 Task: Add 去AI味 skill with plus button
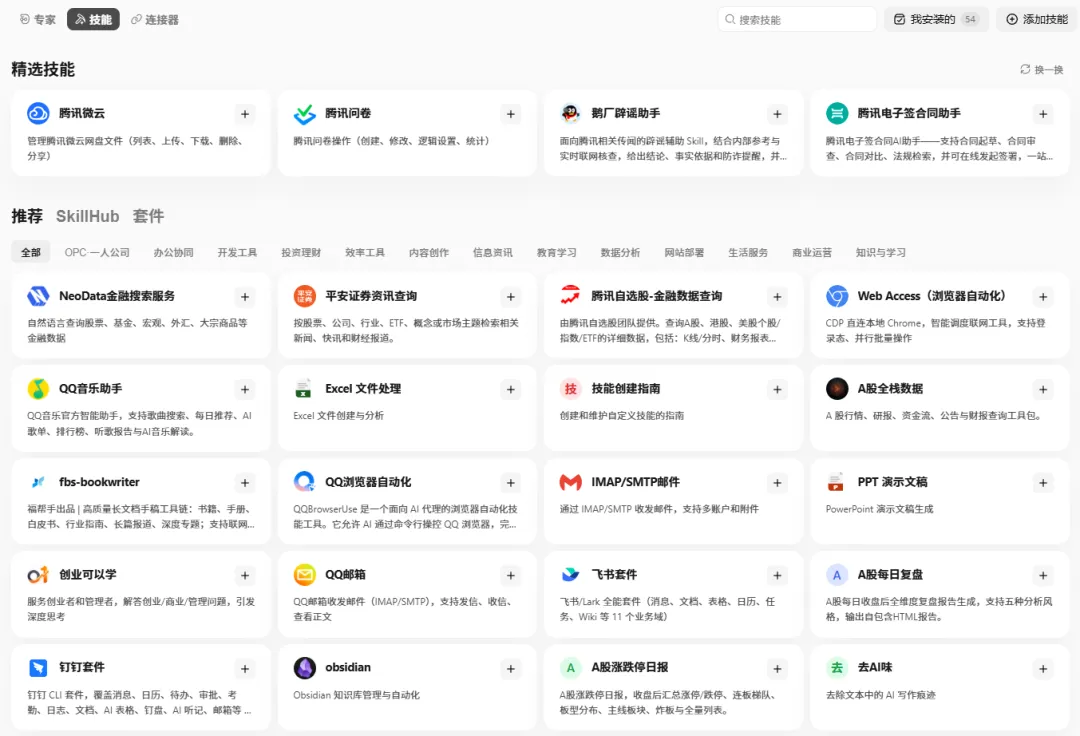1043,669
